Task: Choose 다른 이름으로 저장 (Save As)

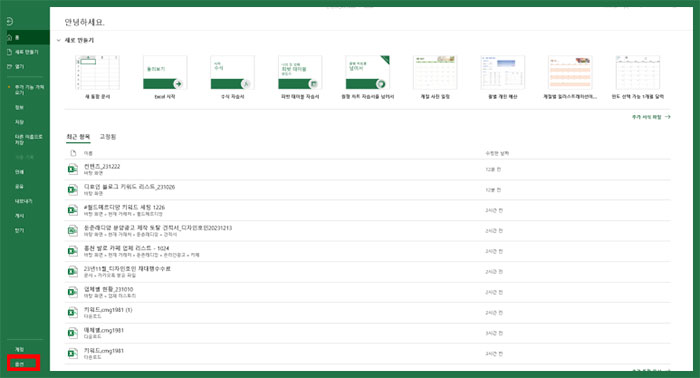Action: 29,139
